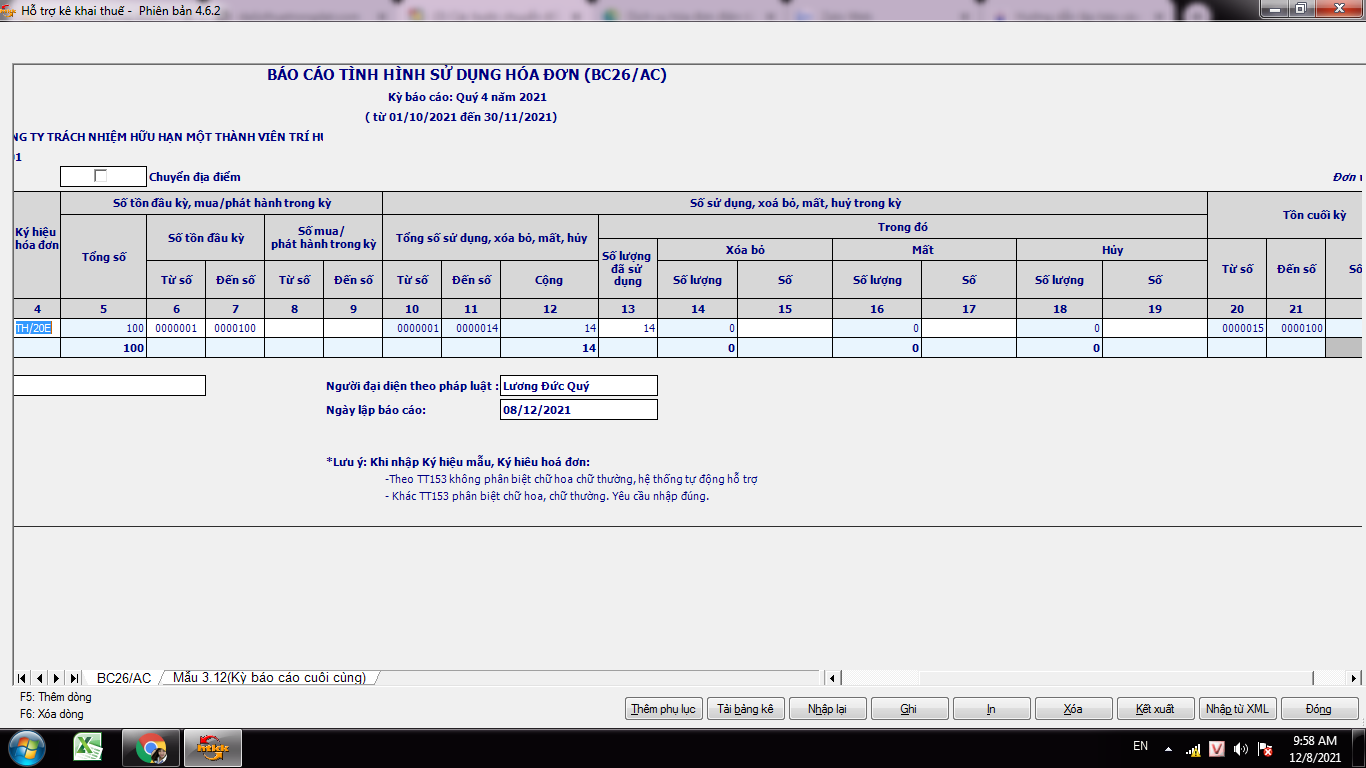Screen dimensions: 1366x768
Task: Jump to first sheet tab arrow
Action: (x=22, y=678)
